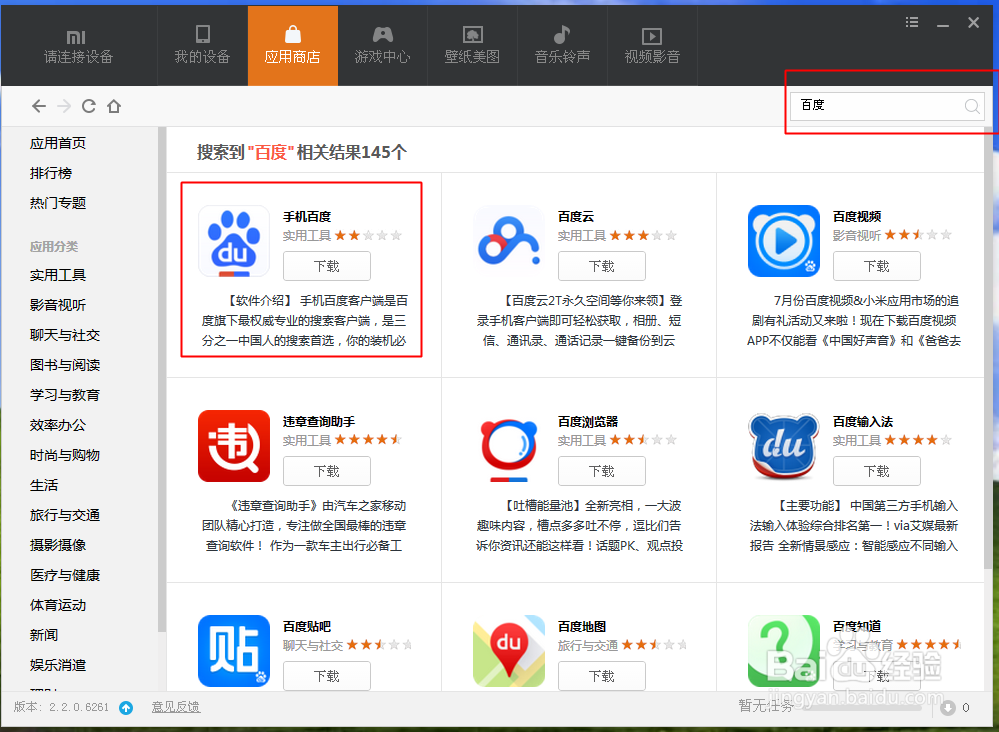Open 百度知道 app icon

[x=784, y=650]
